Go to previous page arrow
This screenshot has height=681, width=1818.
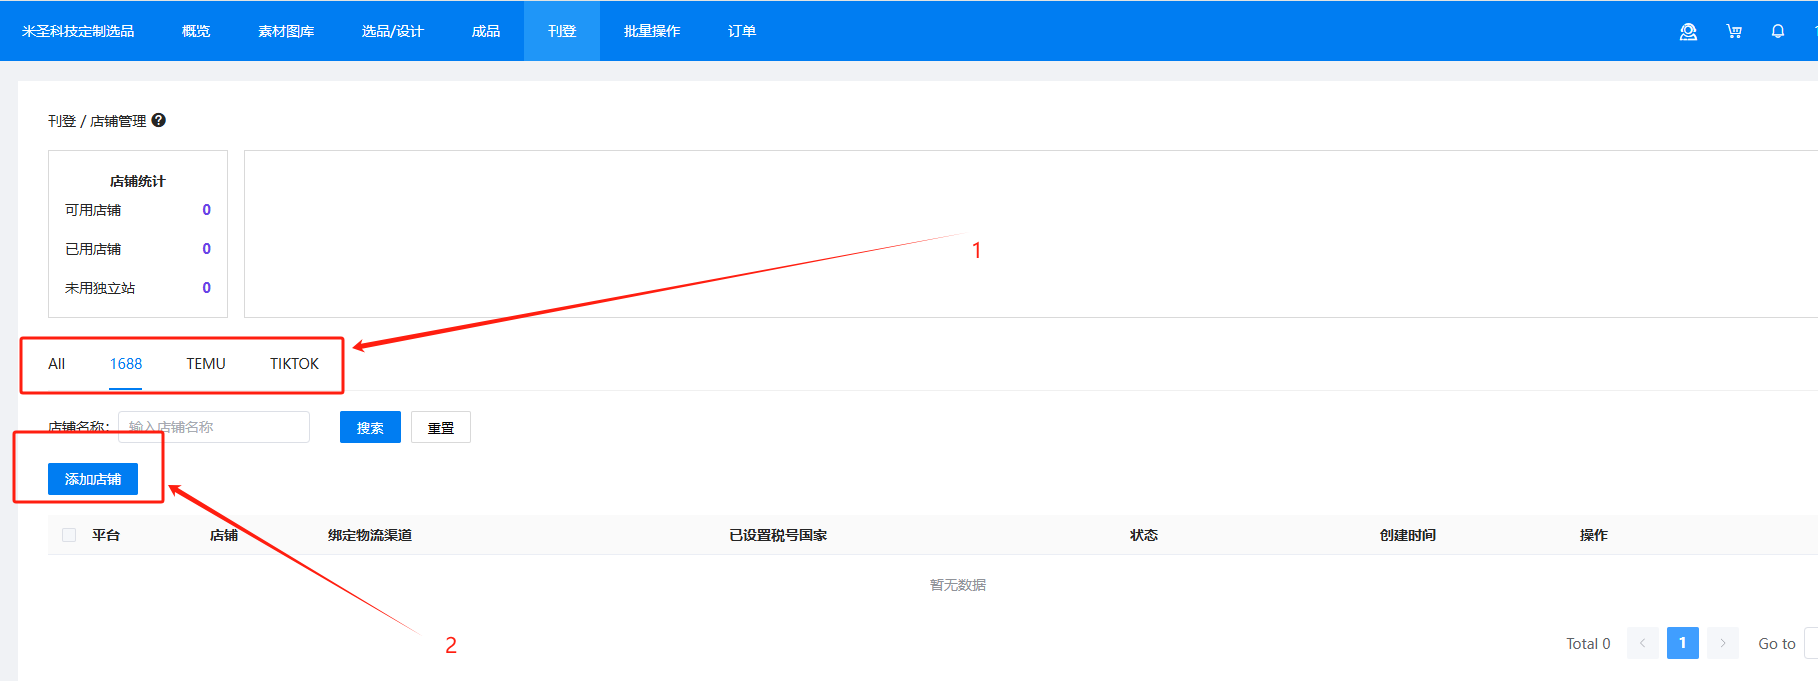(x=1642, y=643)
